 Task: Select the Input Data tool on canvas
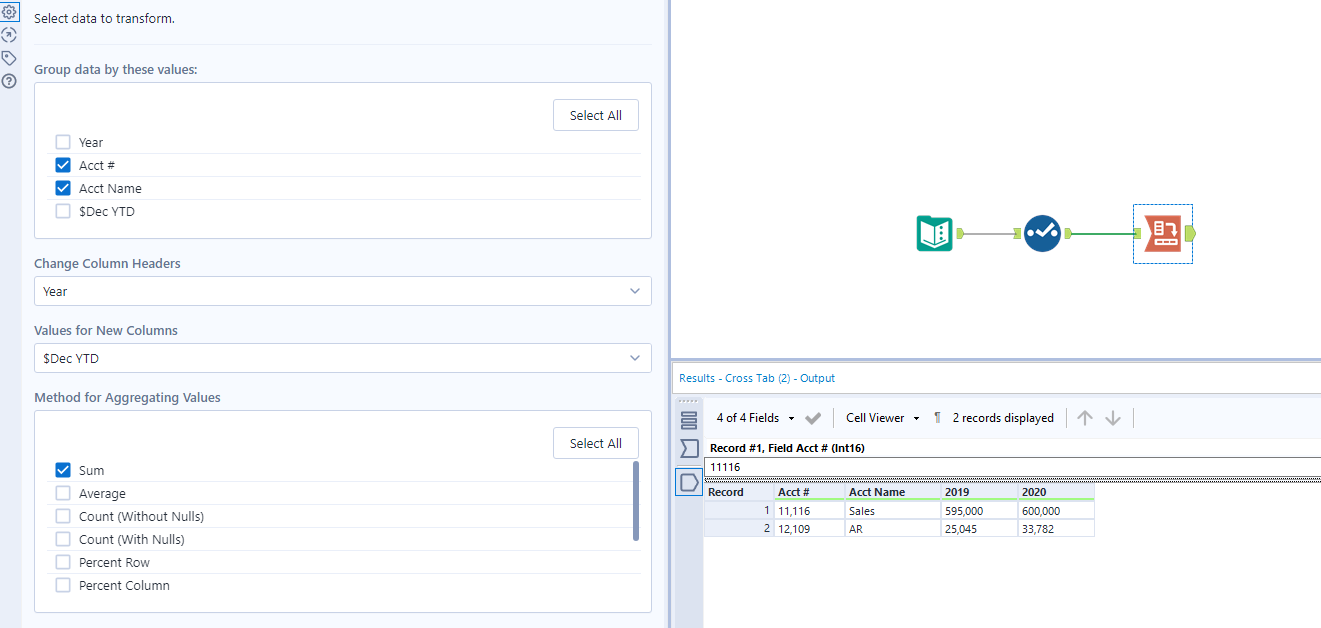pyautogui.click(x=934, y=233)
